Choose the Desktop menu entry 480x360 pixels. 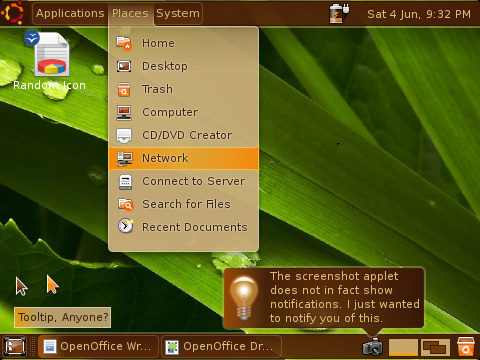pyautogui.click(x=184, y=66)
